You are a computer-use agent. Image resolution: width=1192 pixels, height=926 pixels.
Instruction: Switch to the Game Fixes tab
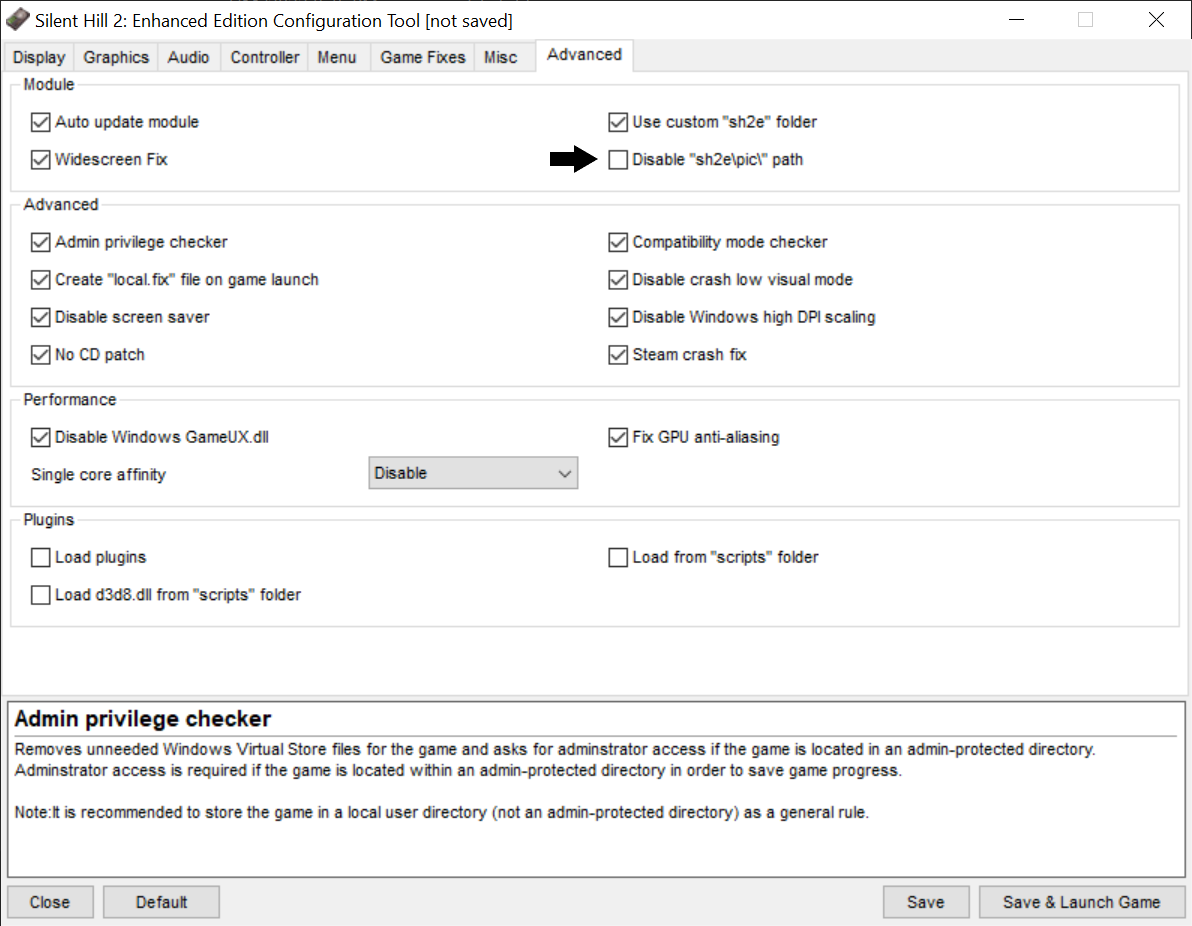point(423,57)
